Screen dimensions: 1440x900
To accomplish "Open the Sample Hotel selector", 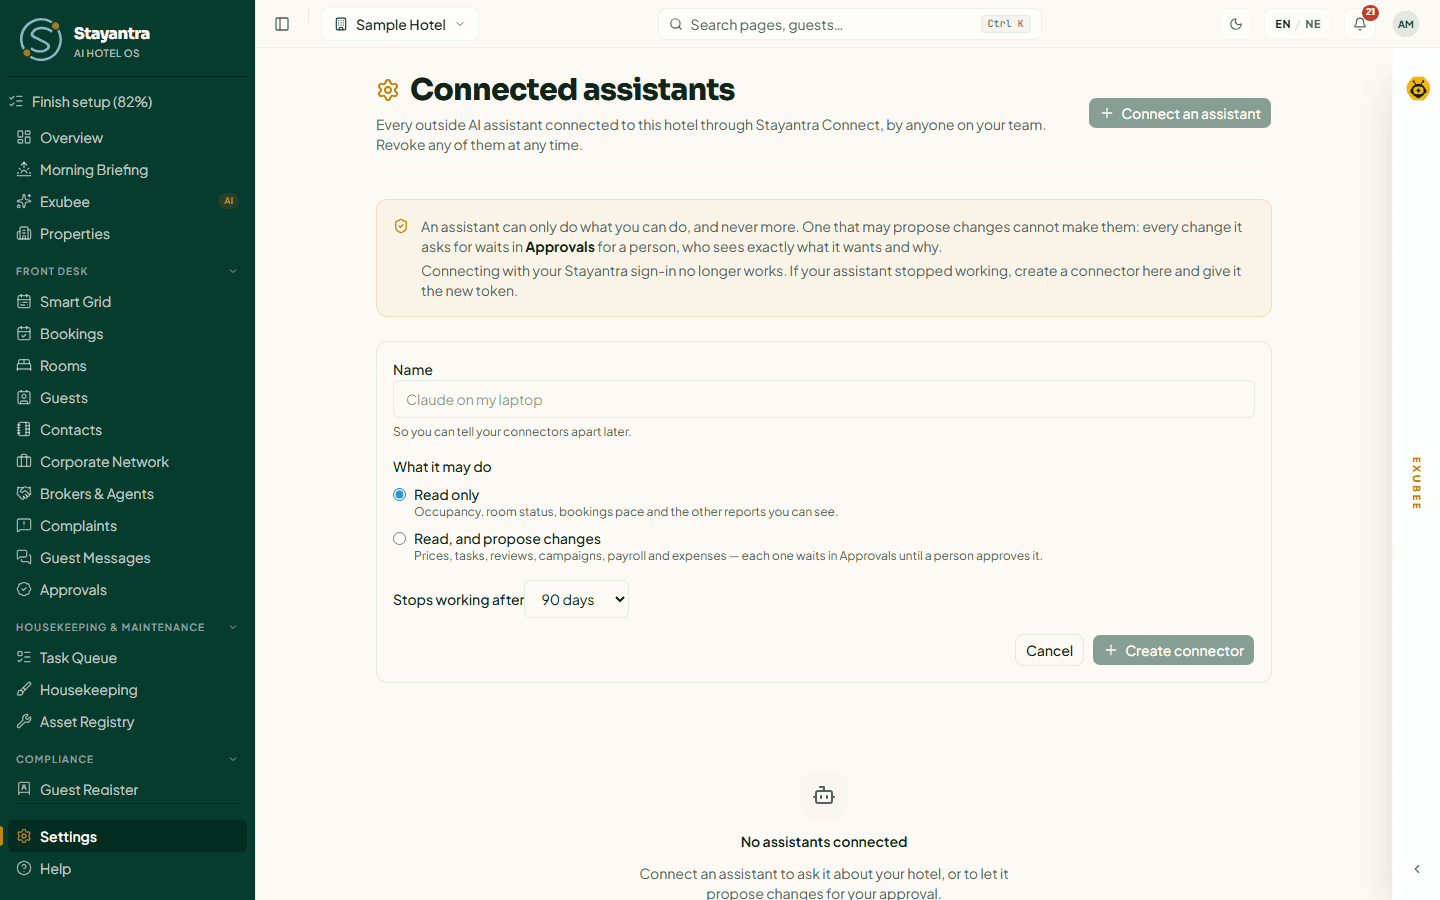I will pos(400,24).
